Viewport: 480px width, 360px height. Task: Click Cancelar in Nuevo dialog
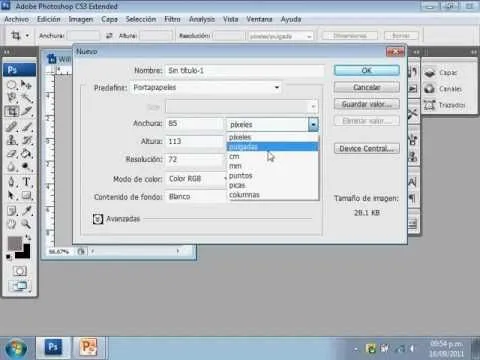point(367,87)
